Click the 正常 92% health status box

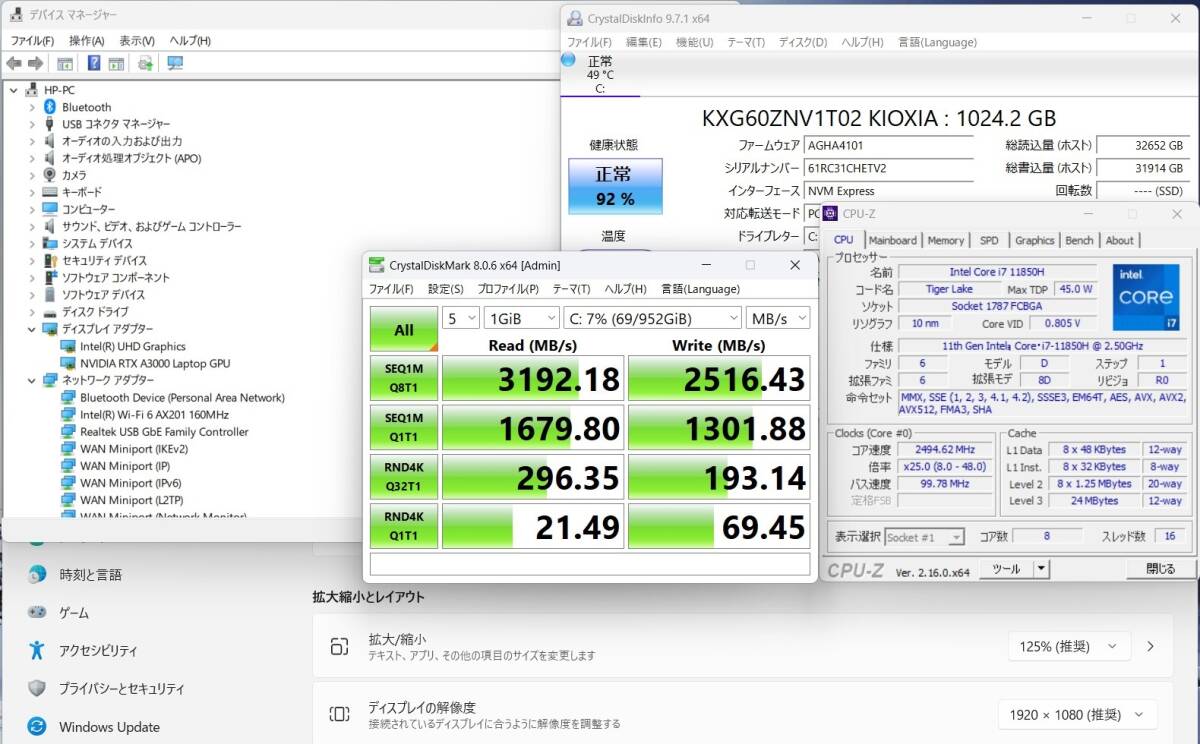click(615, 185)
